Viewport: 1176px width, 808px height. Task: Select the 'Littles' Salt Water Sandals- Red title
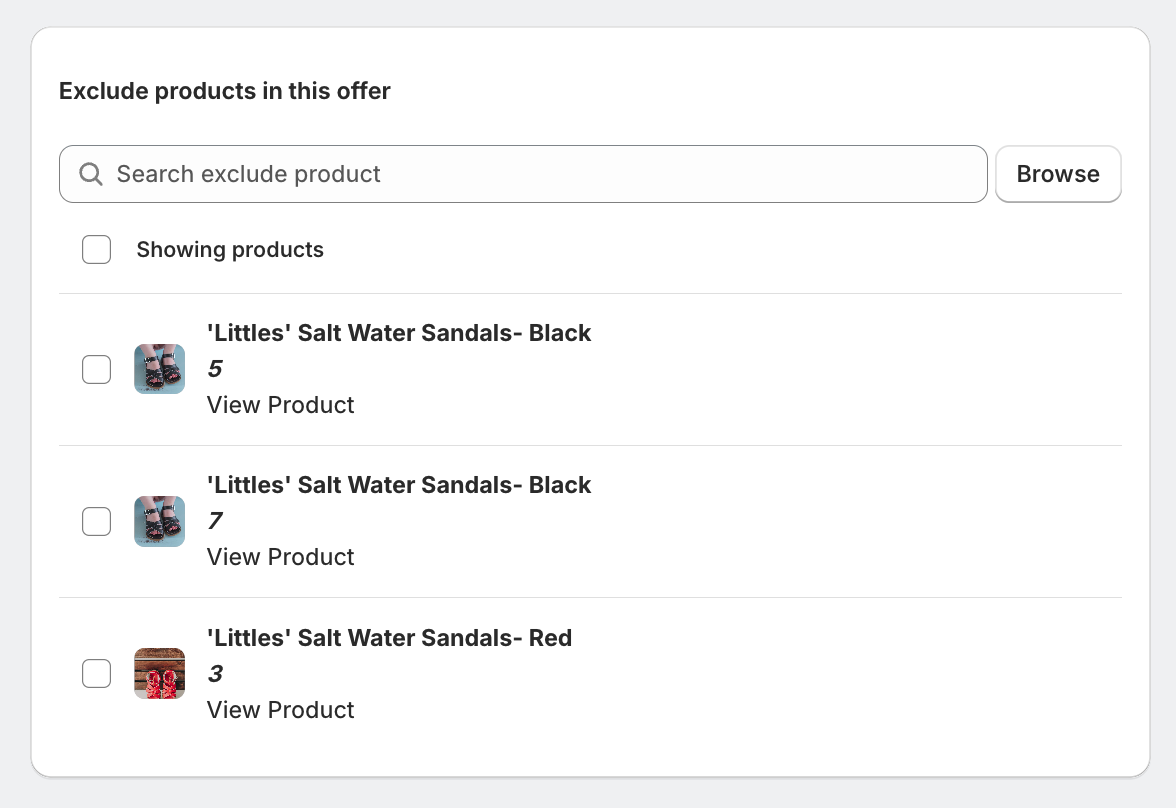point(389,638)
